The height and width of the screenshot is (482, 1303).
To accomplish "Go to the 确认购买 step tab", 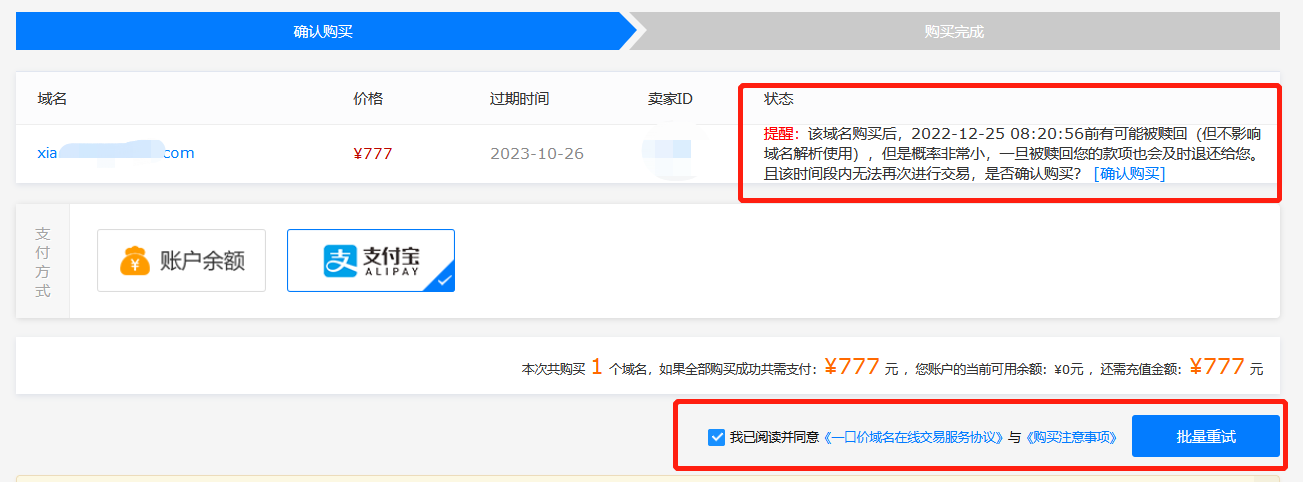I will pyautogui.click(x=323, y=31).
